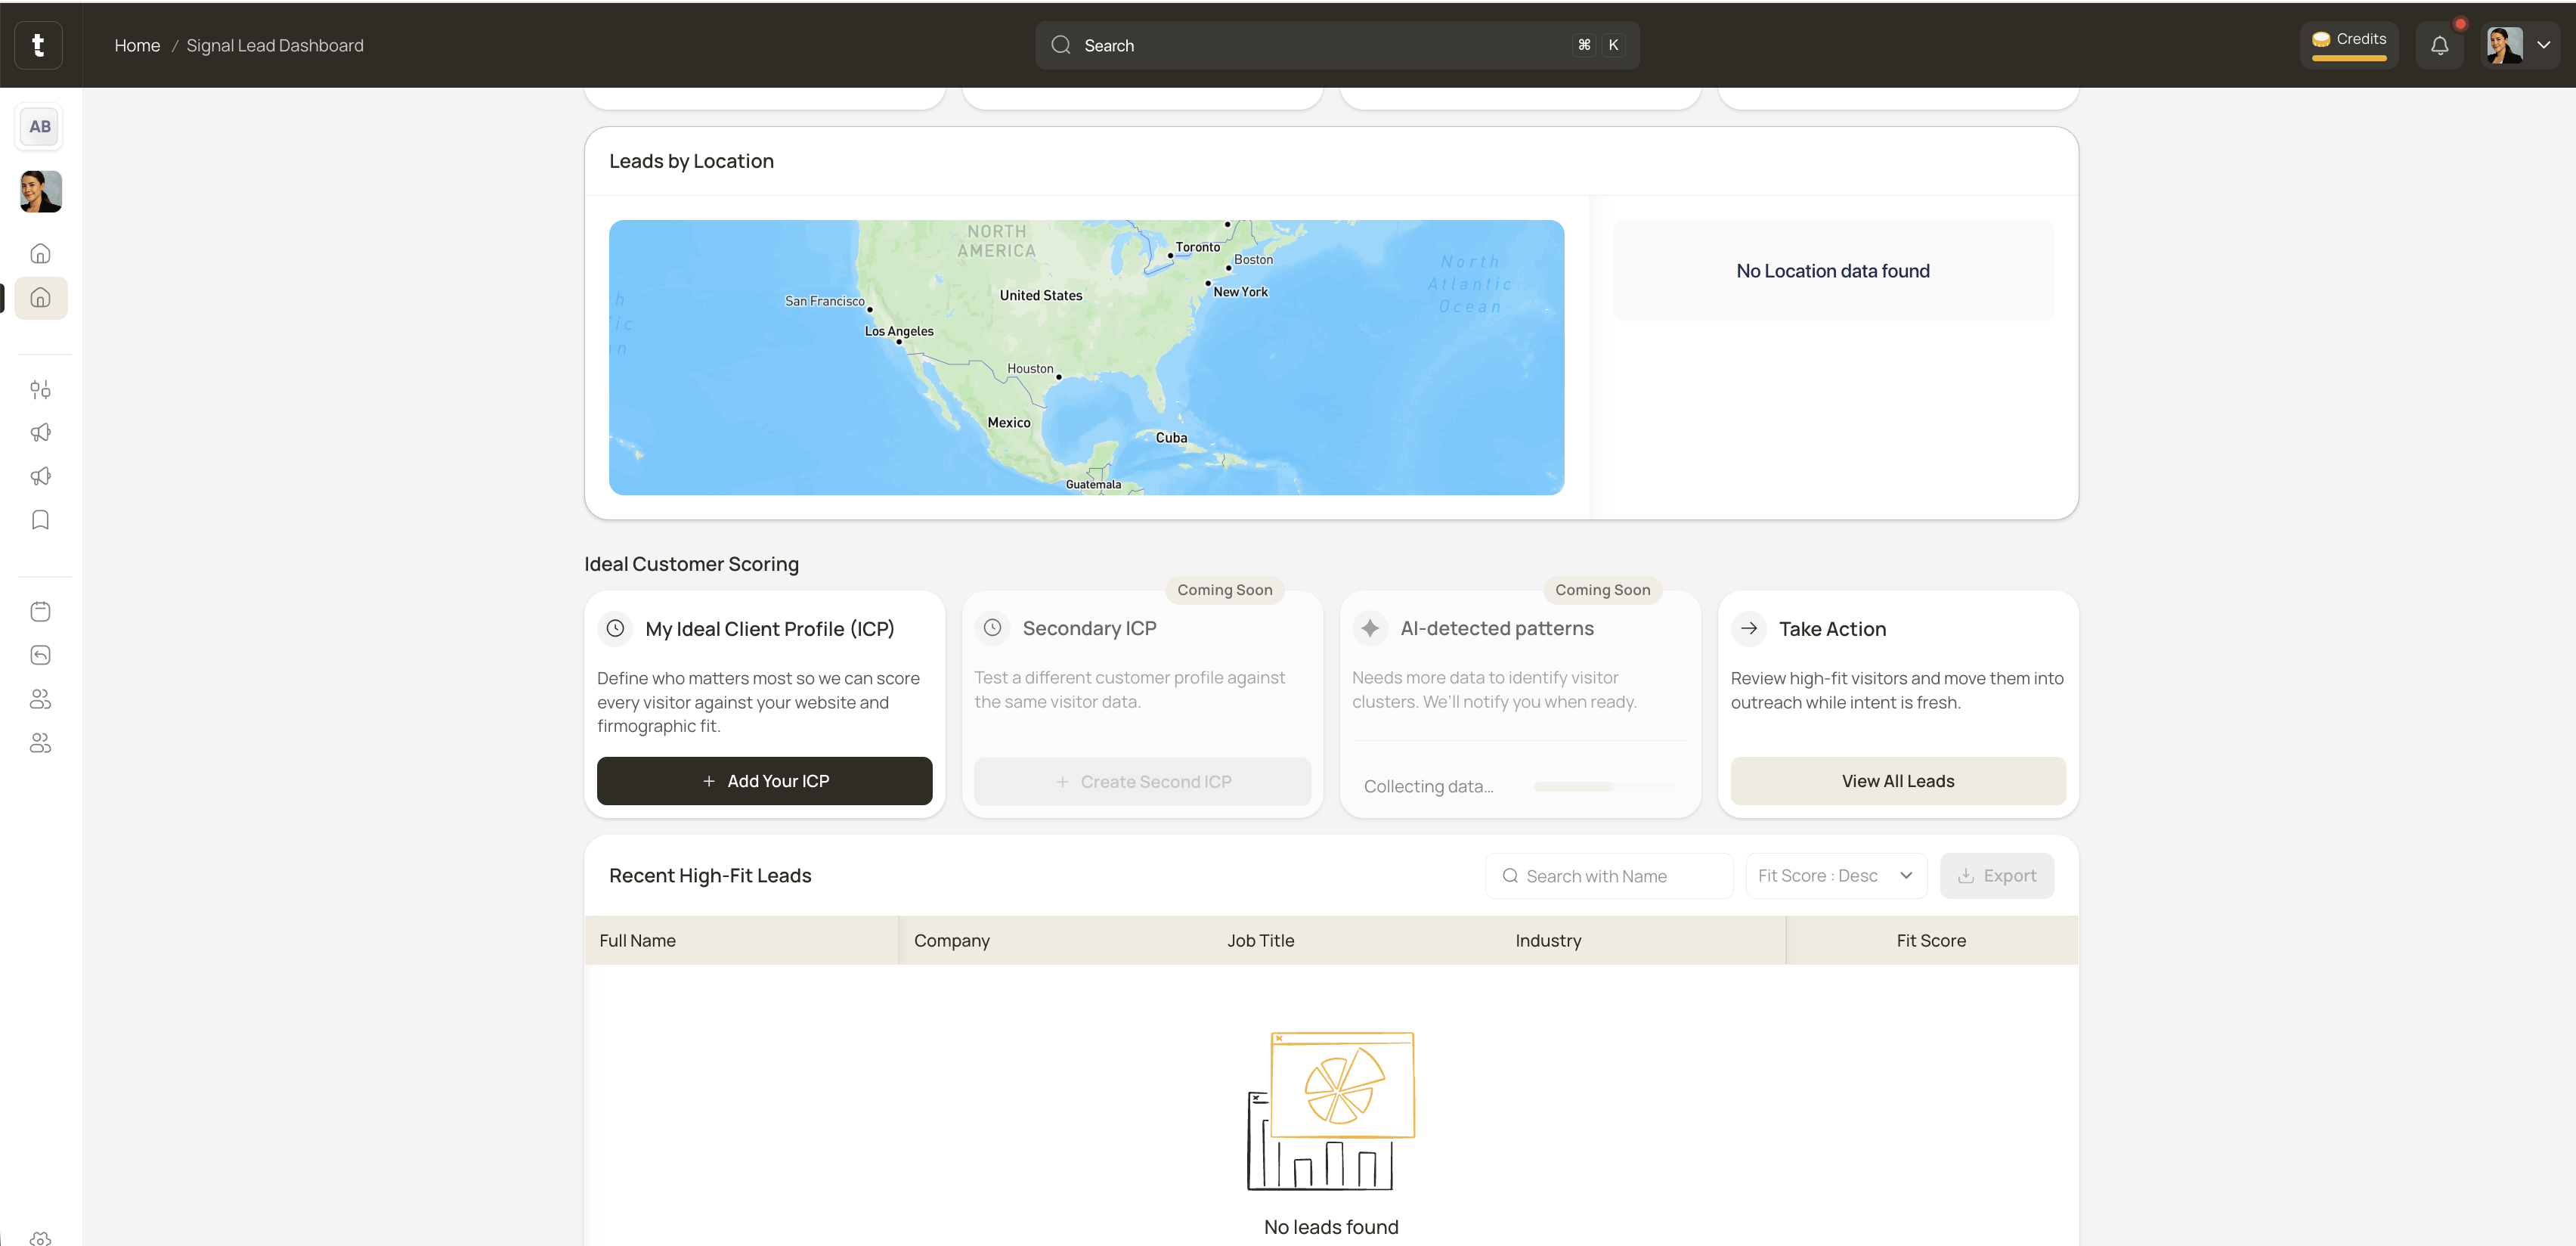
Task: Click Toronto label on the map
Action: pyautogui.click(x=1198, y=247)
